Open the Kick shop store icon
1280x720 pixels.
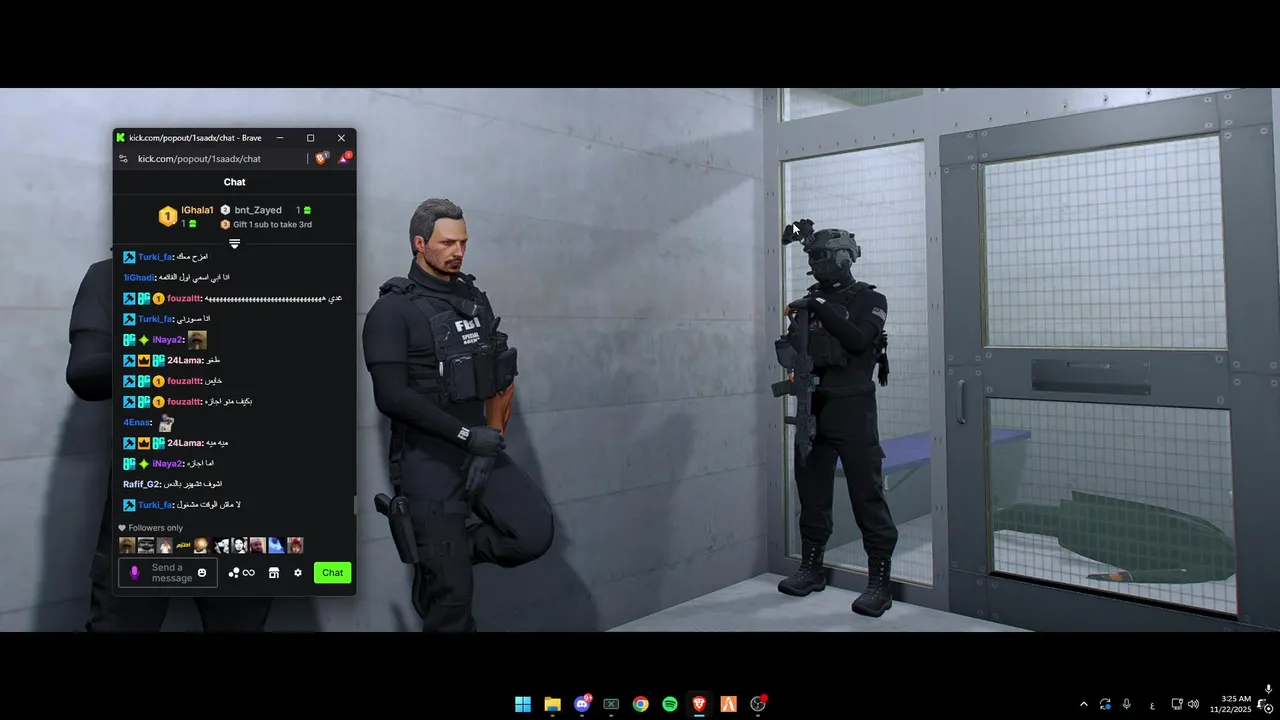pyautogui.click(x=273, y=573)
